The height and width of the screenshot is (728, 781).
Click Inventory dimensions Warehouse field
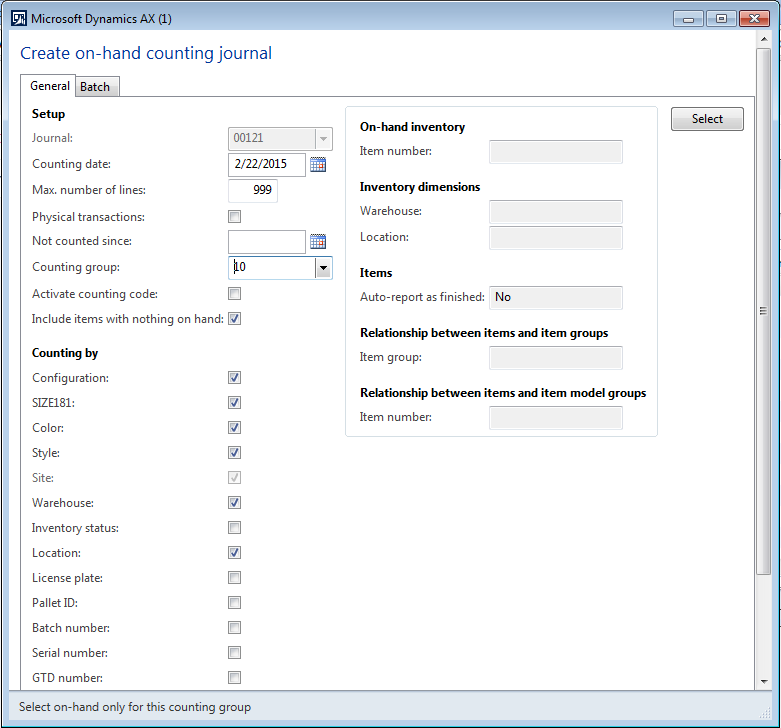pos(556,212)
